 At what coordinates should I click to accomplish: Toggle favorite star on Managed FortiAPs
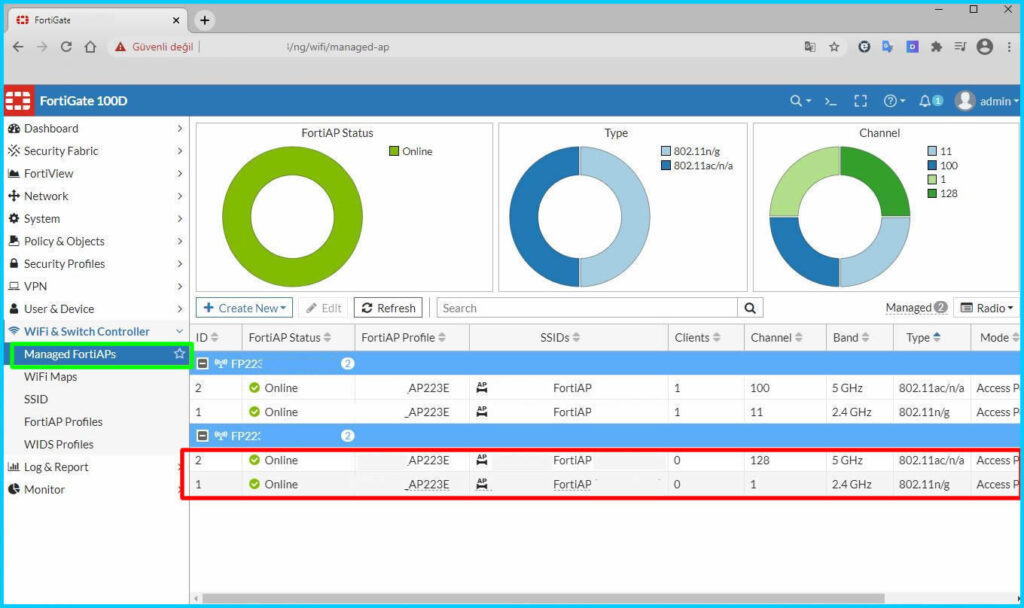pos(179,353)
